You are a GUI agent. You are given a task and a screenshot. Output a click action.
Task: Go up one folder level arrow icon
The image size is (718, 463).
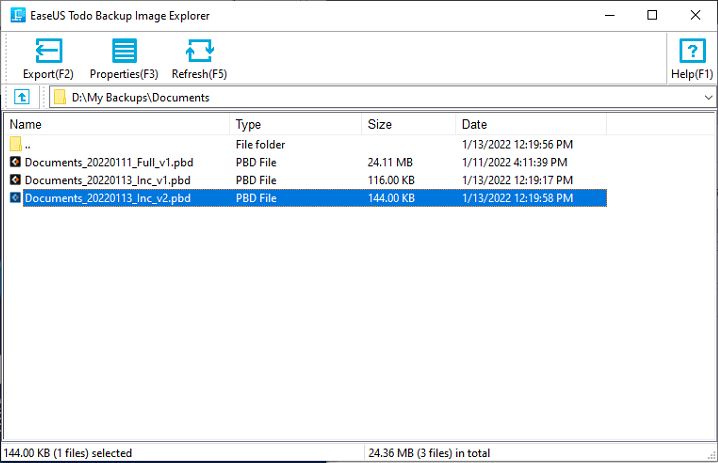point(22,97)
